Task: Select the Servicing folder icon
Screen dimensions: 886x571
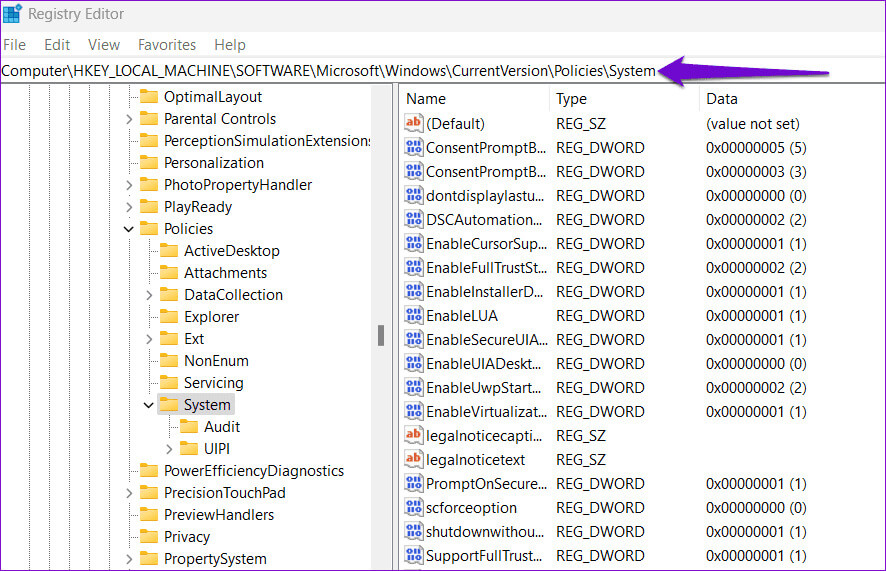Action: 169,383
